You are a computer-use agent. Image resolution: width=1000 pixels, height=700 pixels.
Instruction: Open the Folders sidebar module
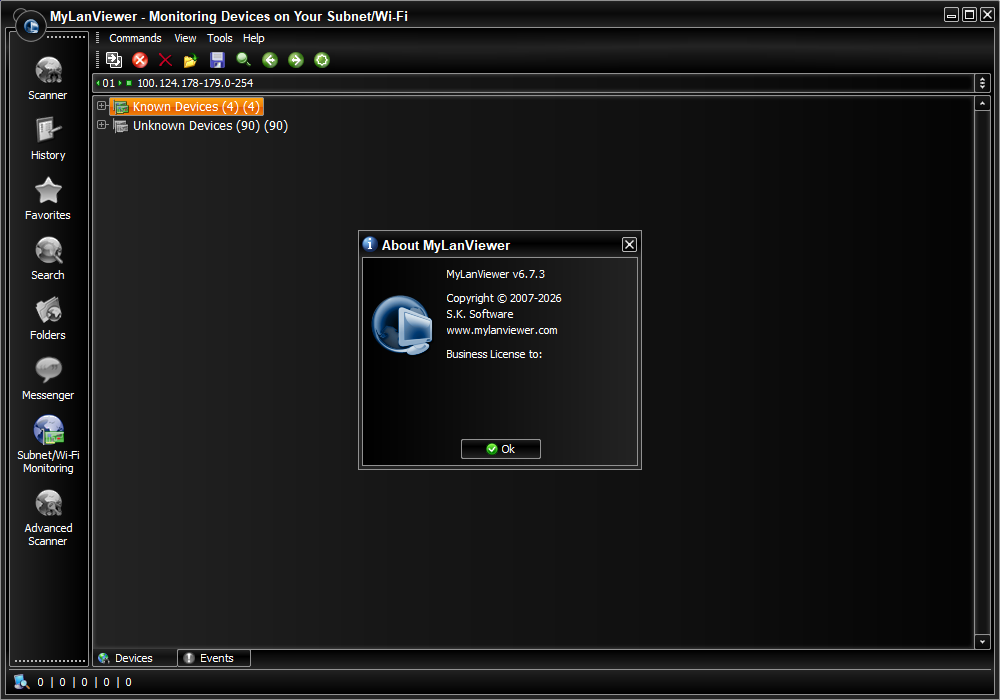[48, 318]
